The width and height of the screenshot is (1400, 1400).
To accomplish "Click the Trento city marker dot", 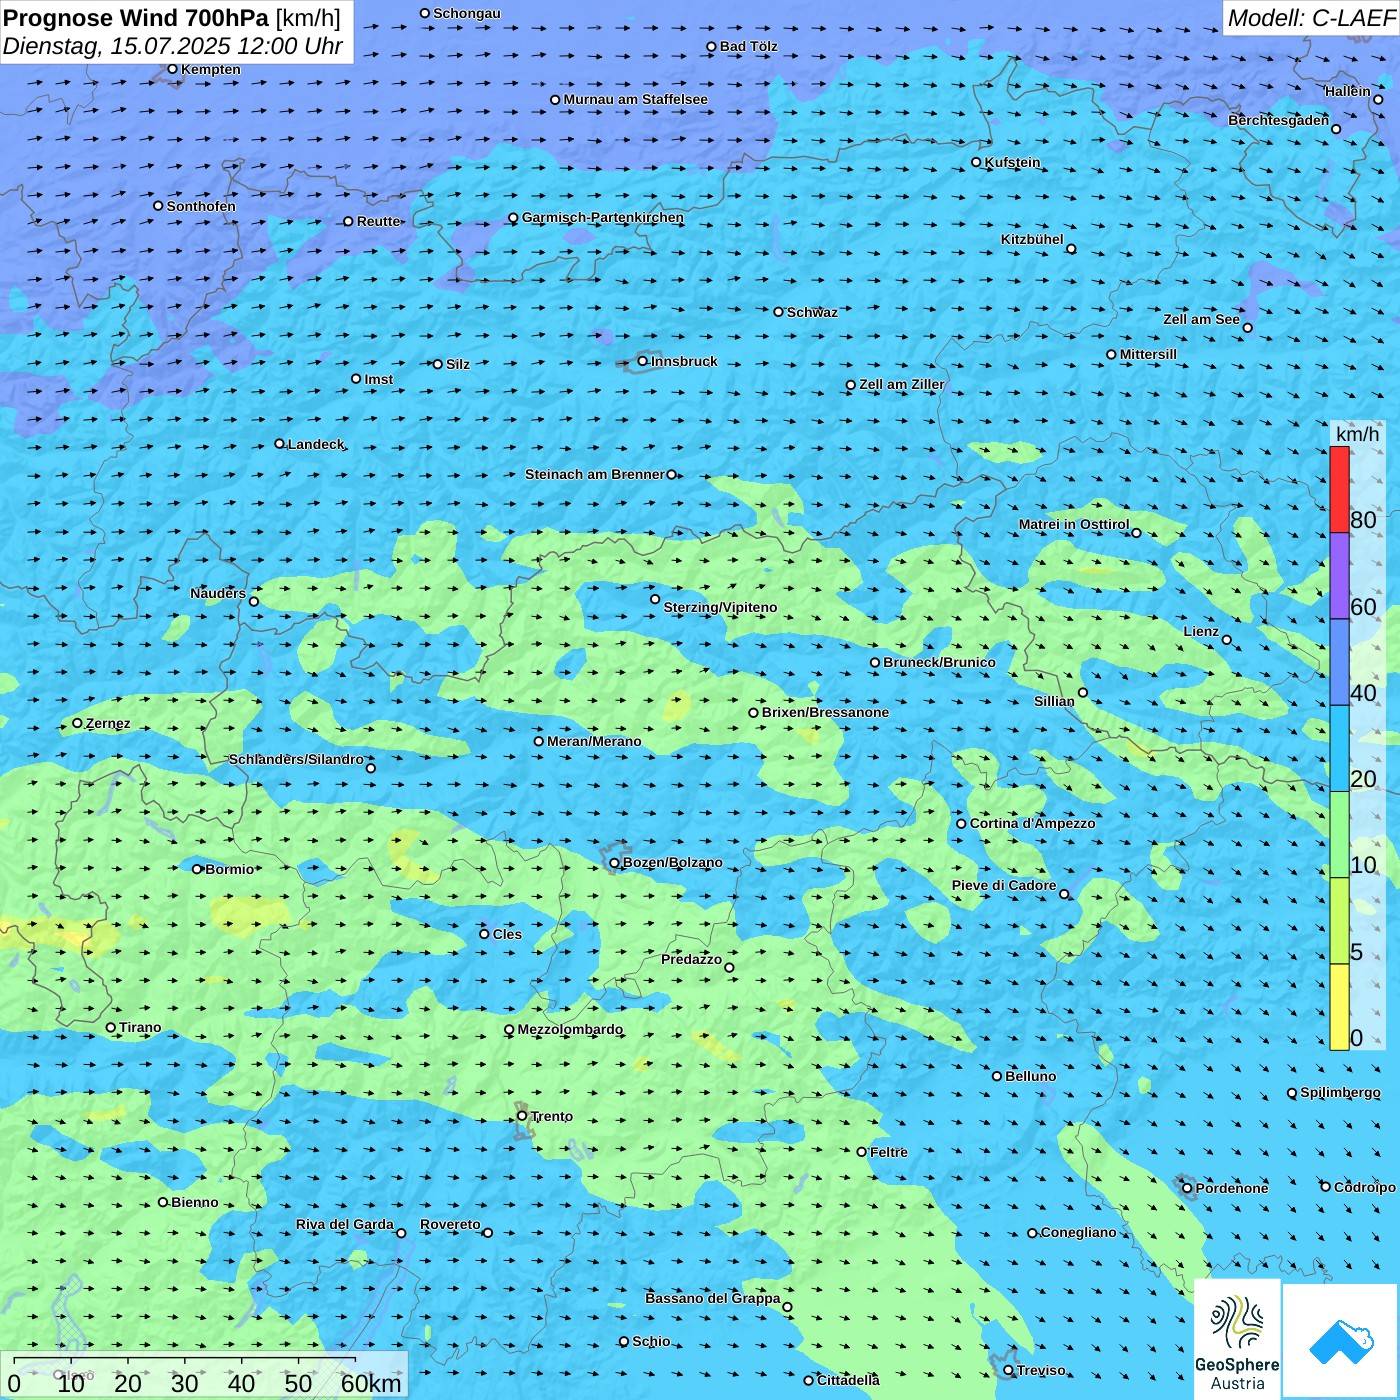I will 522,1116.
